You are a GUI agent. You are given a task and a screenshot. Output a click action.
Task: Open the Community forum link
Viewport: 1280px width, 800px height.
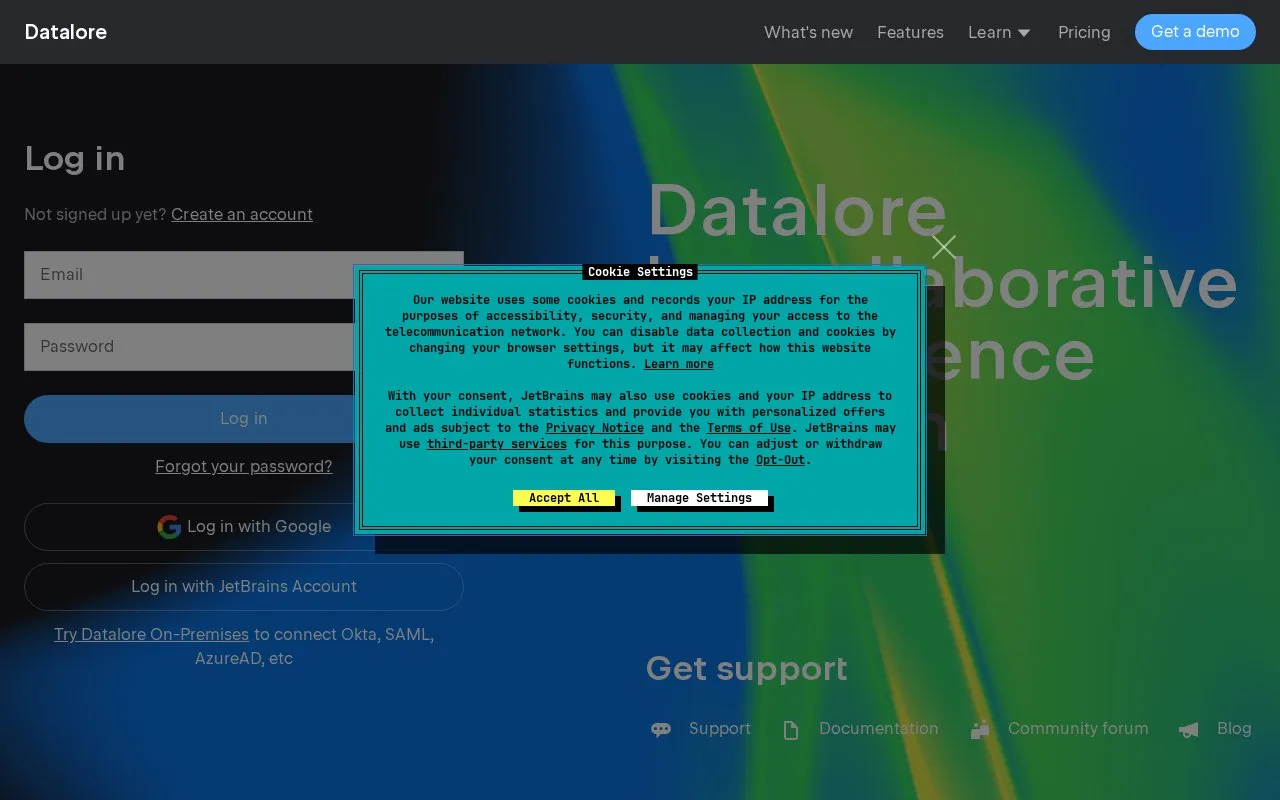pyautogui.click(x=1078, y=728)
